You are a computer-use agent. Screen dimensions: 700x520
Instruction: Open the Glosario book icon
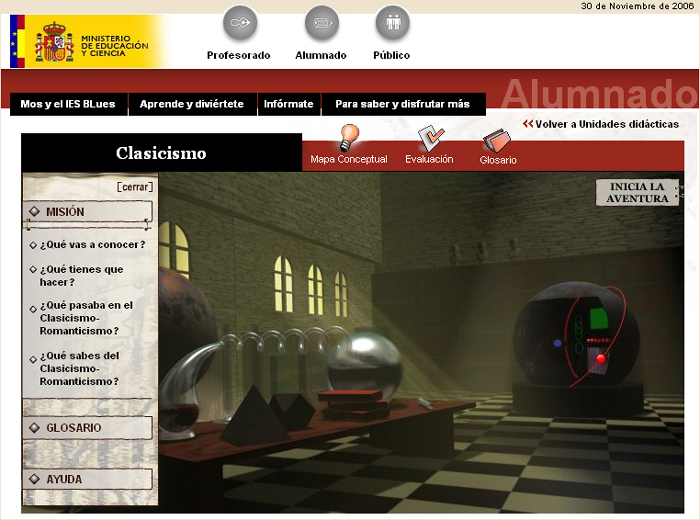[497, 140]
